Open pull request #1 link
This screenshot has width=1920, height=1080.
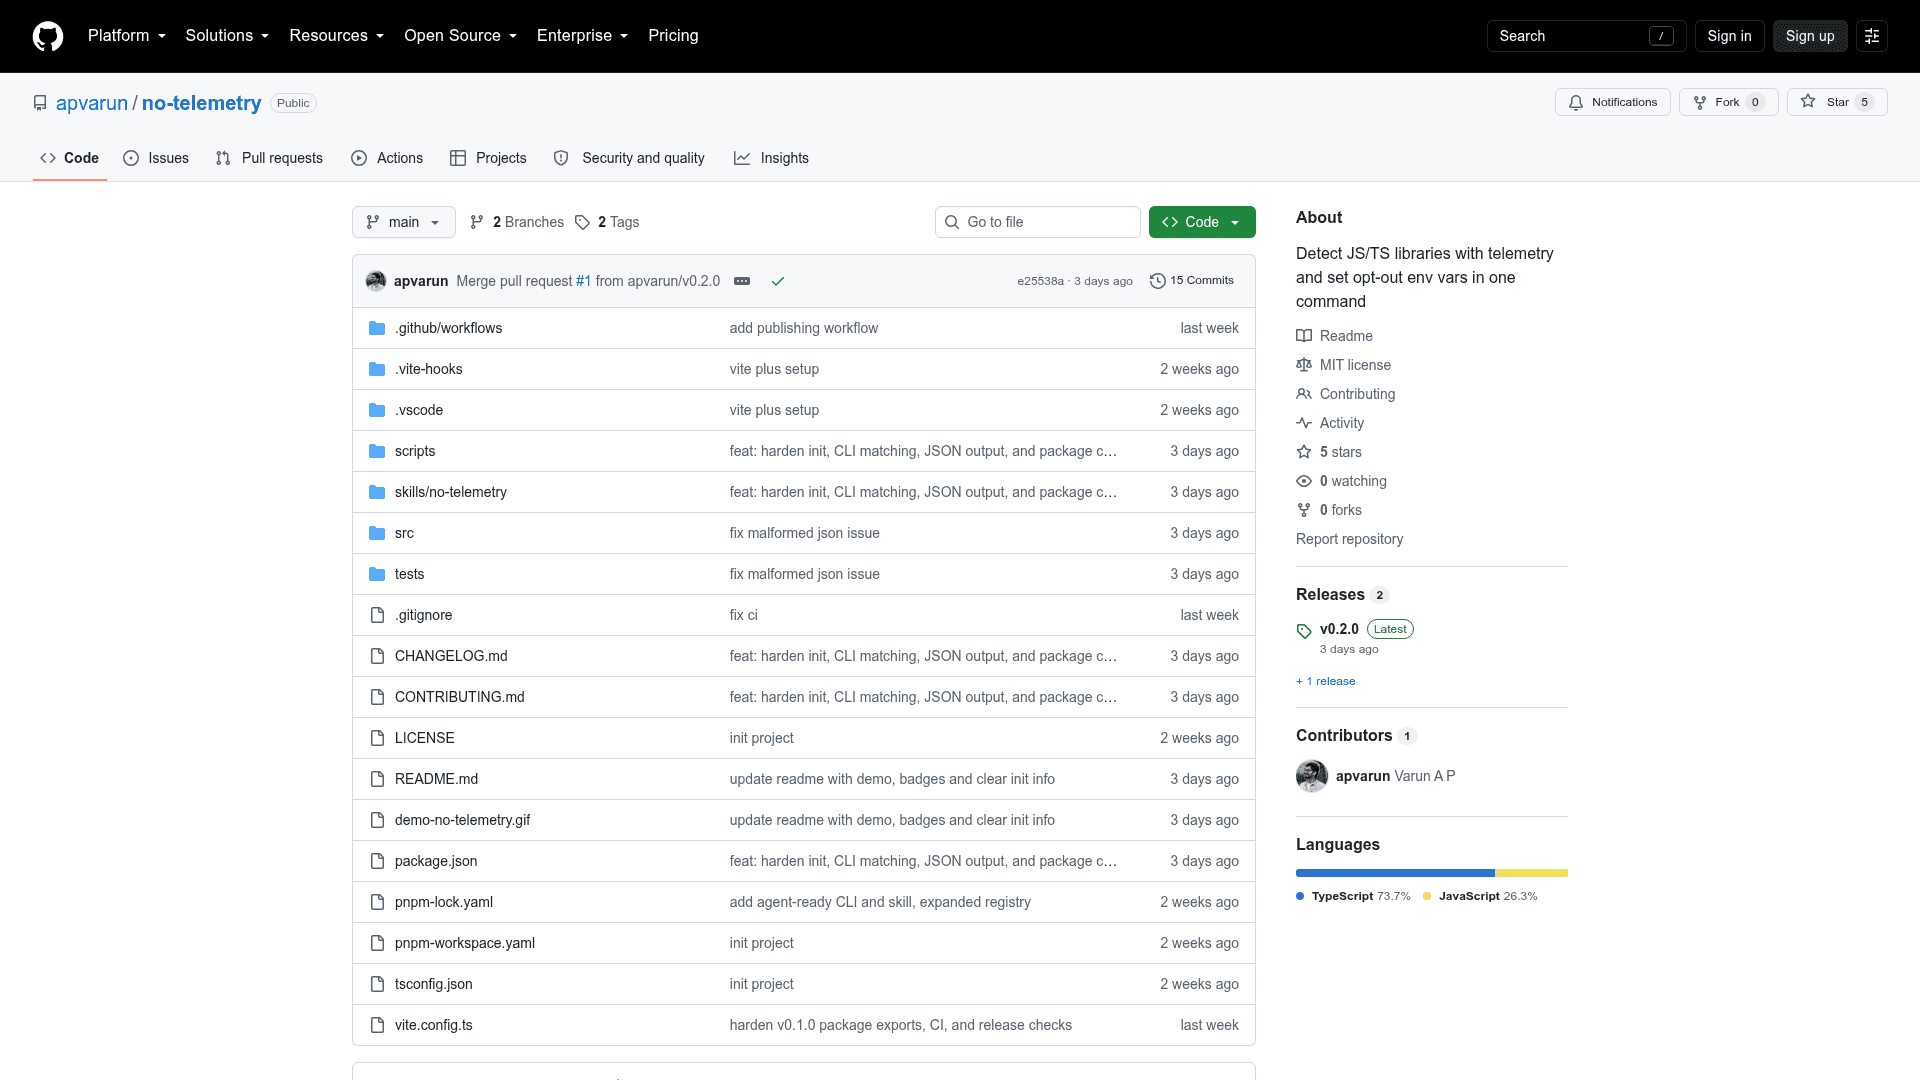click(x=583, y=281)
